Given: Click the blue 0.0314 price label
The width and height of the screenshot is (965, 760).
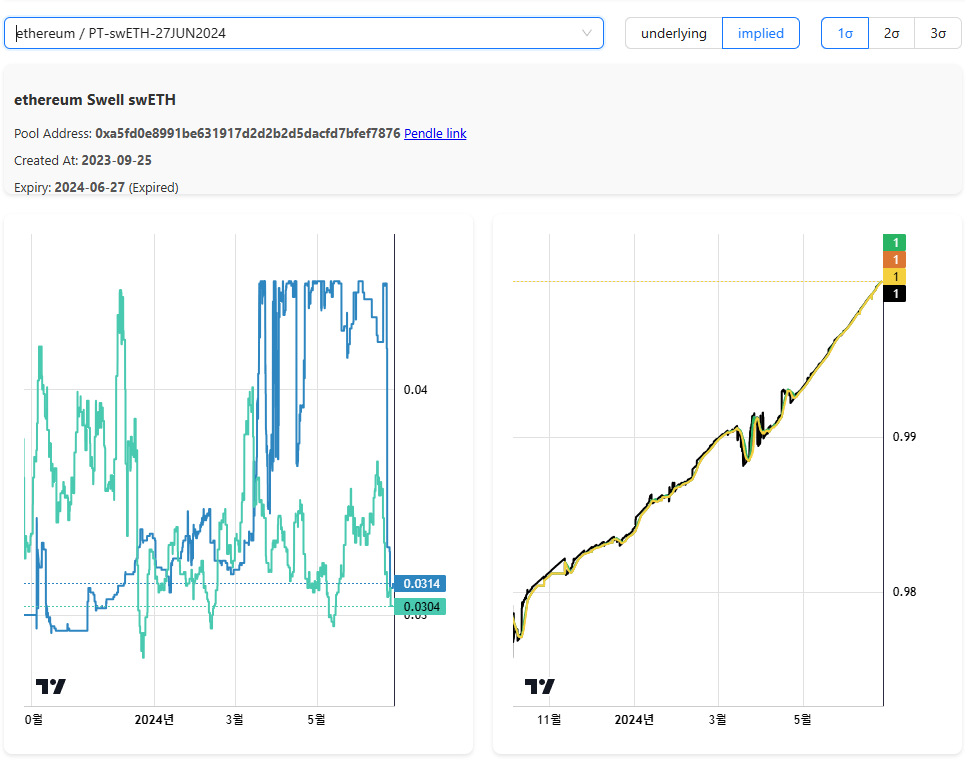Looking at the screenshot, I should 420,583.
